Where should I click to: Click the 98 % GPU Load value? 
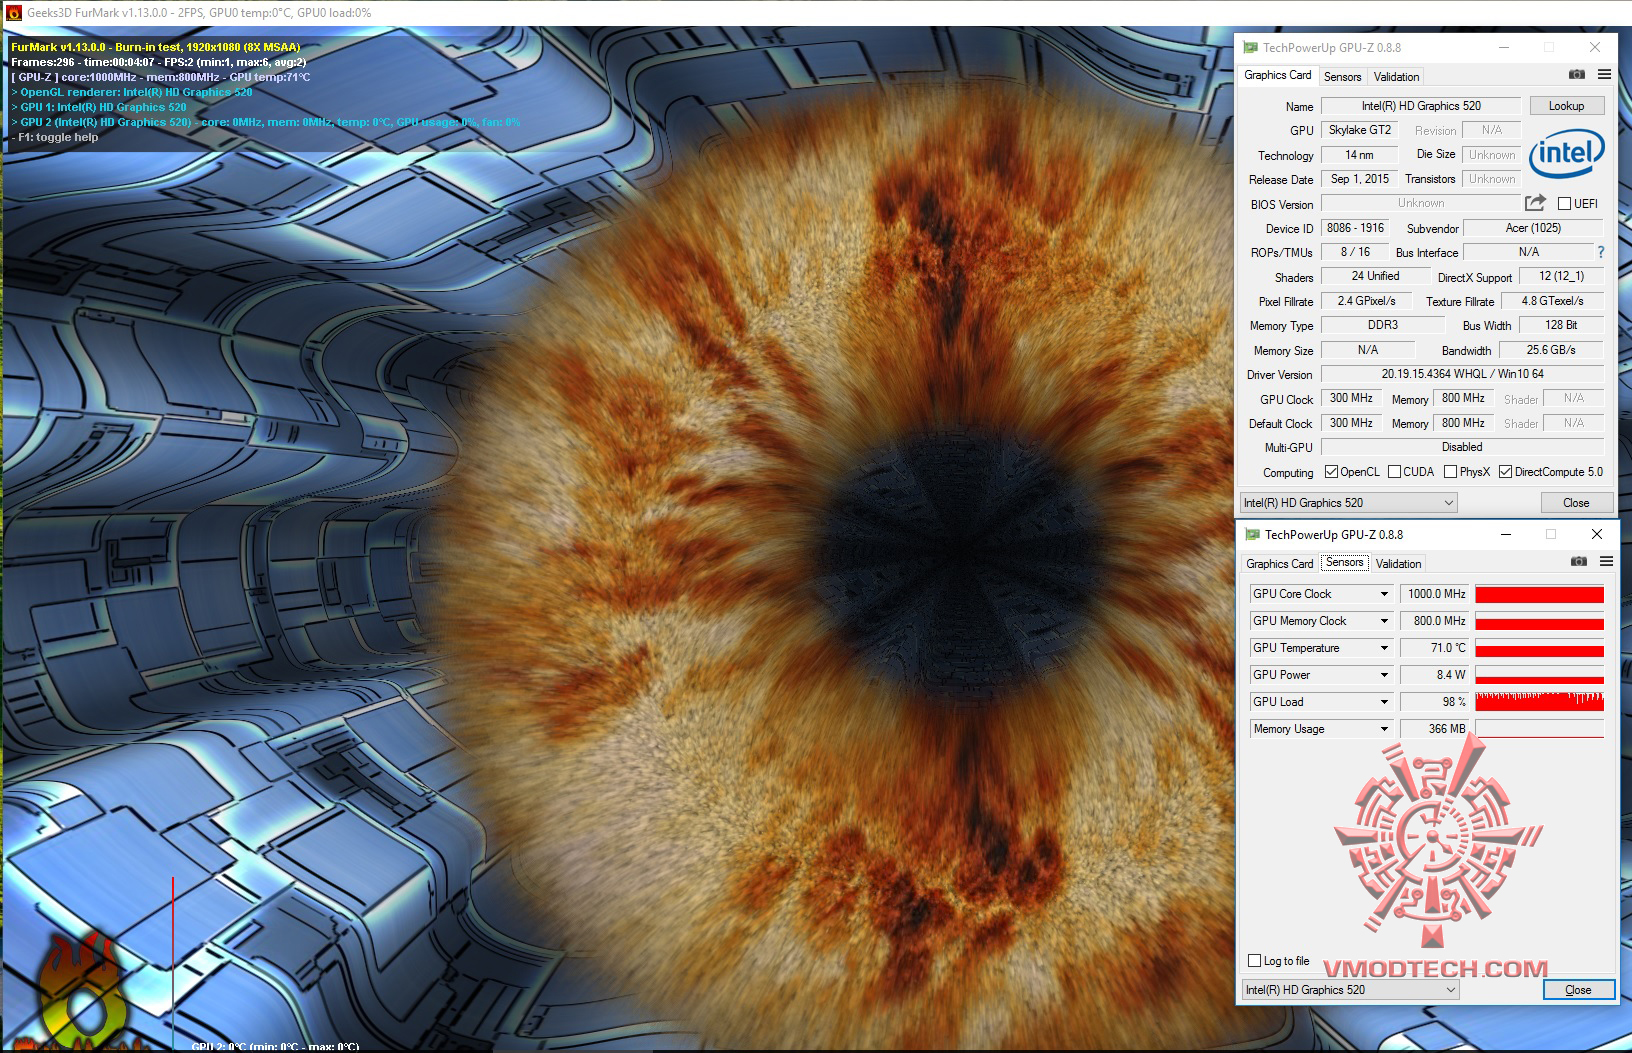coord(1435,702)
